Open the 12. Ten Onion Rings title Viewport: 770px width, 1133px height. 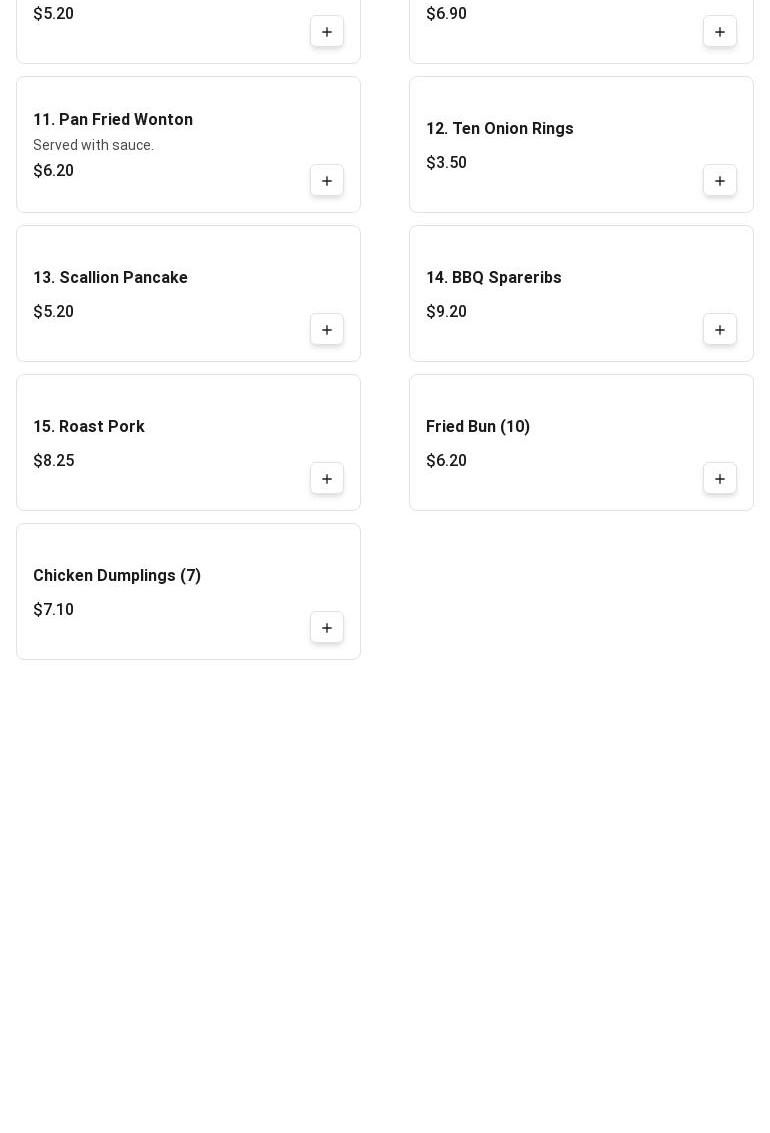[499, 129]
